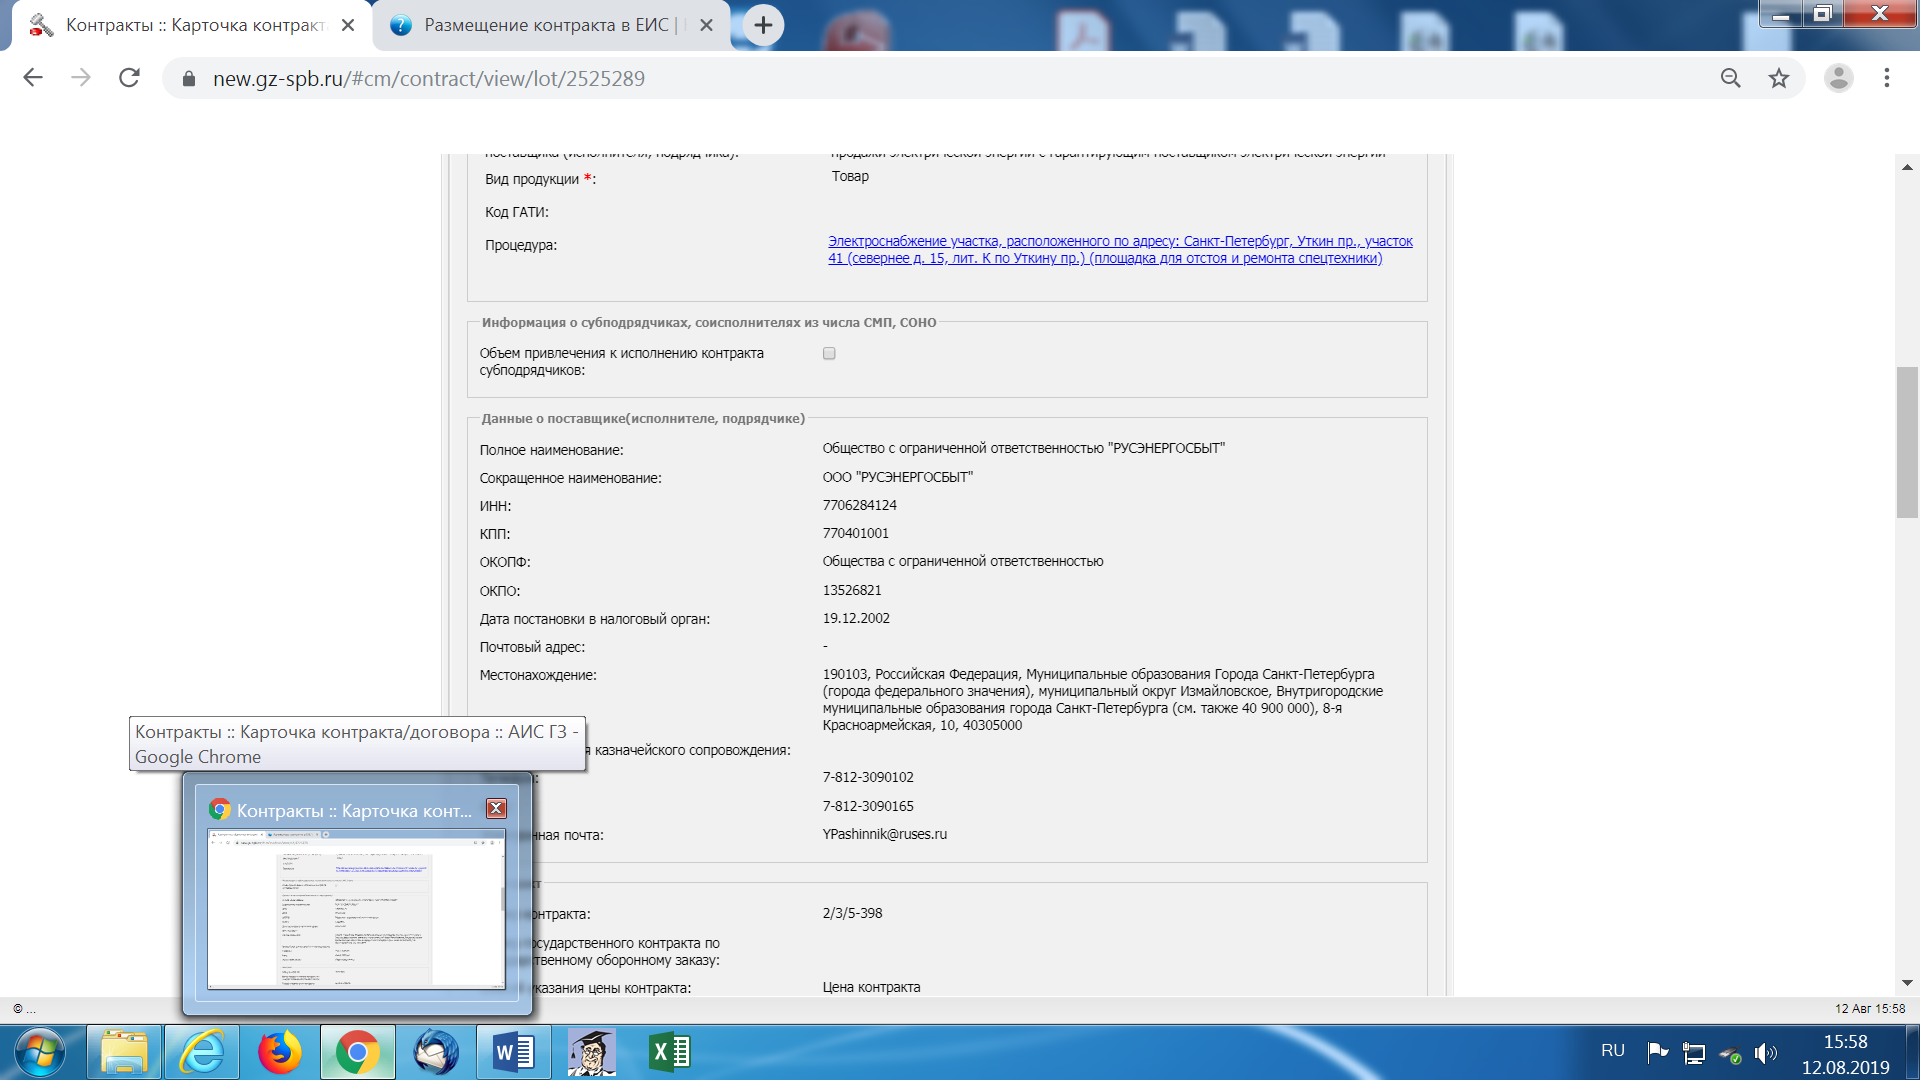The height and width of the screenshot is (1080, 1920).
Task: Select the fax number 7-812-3090165
Action: pos(868,806)
